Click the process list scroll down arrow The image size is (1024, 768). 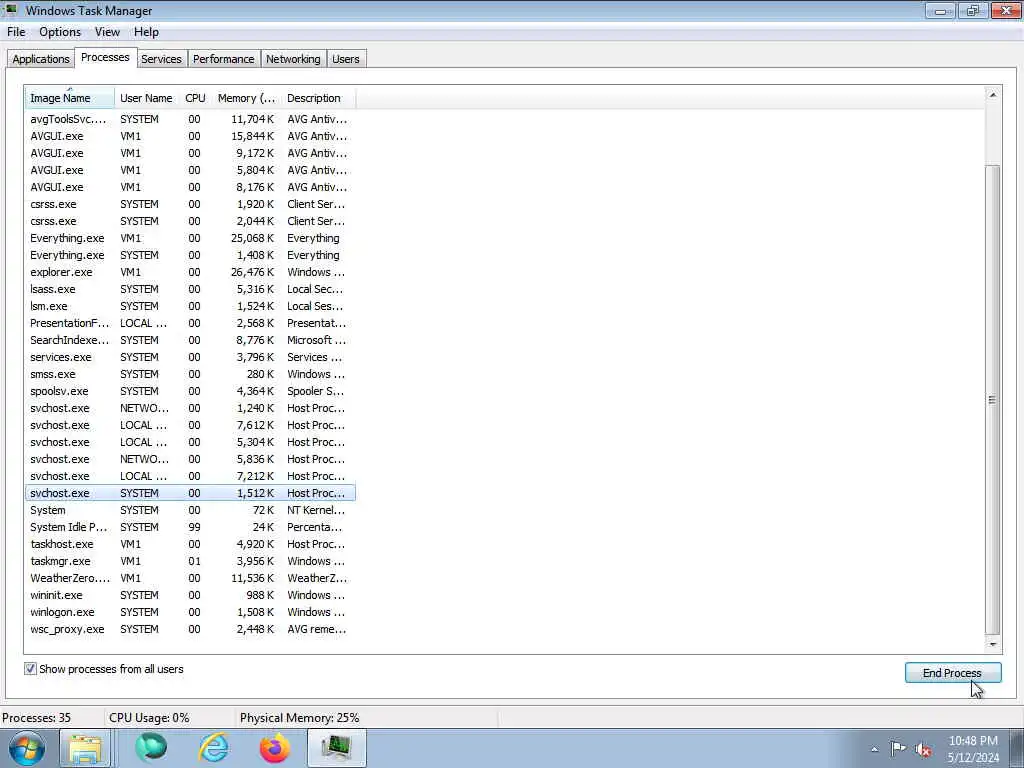point(993,644)
